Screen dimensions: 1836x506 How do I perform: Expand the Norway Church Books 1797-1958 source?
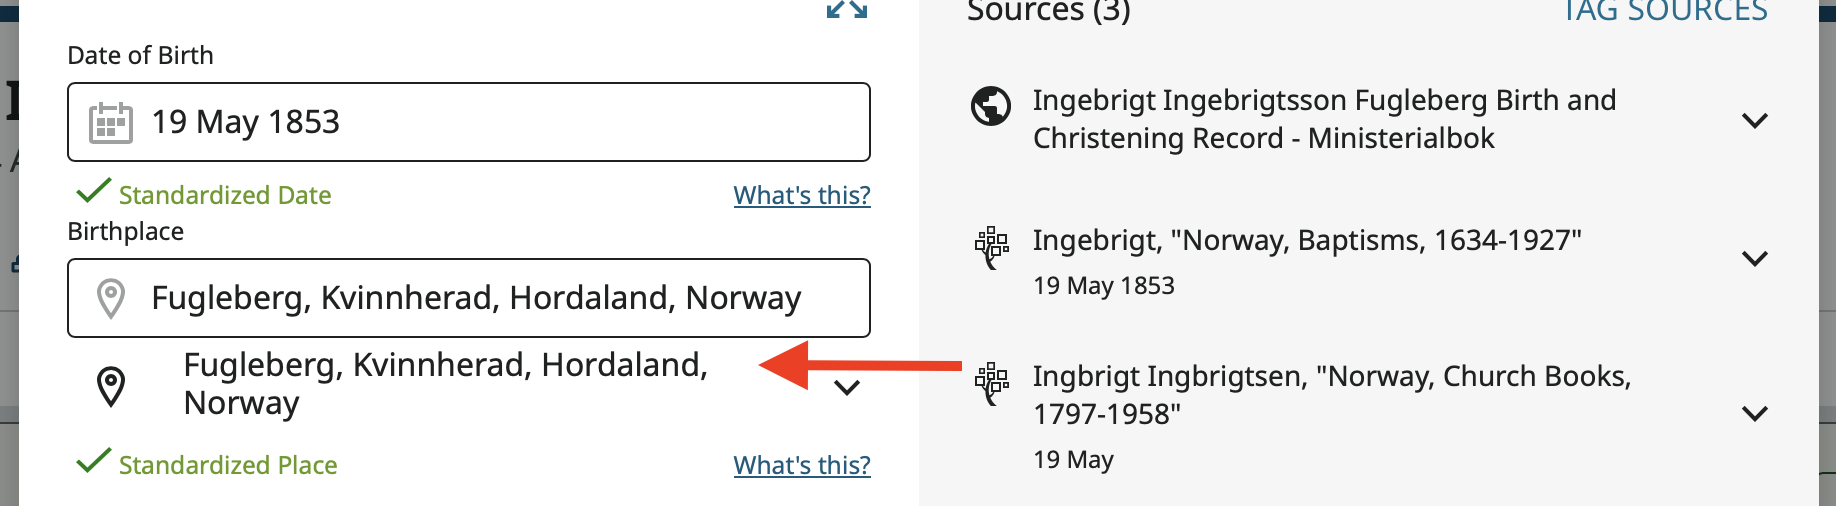[1754, 413]
